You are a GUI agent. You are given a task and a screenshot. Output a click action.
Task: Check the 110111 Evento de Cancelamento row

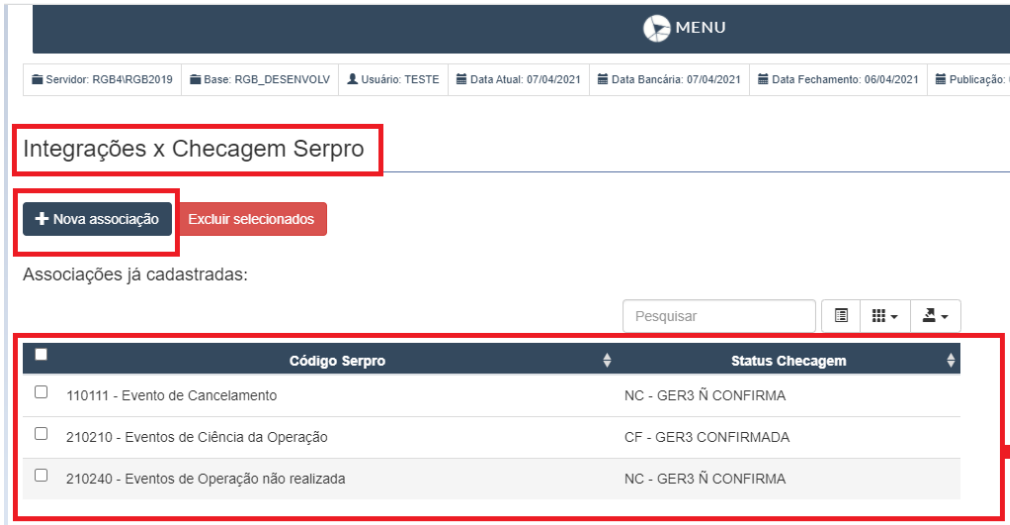pyautogui.click(x=41, y=394)
